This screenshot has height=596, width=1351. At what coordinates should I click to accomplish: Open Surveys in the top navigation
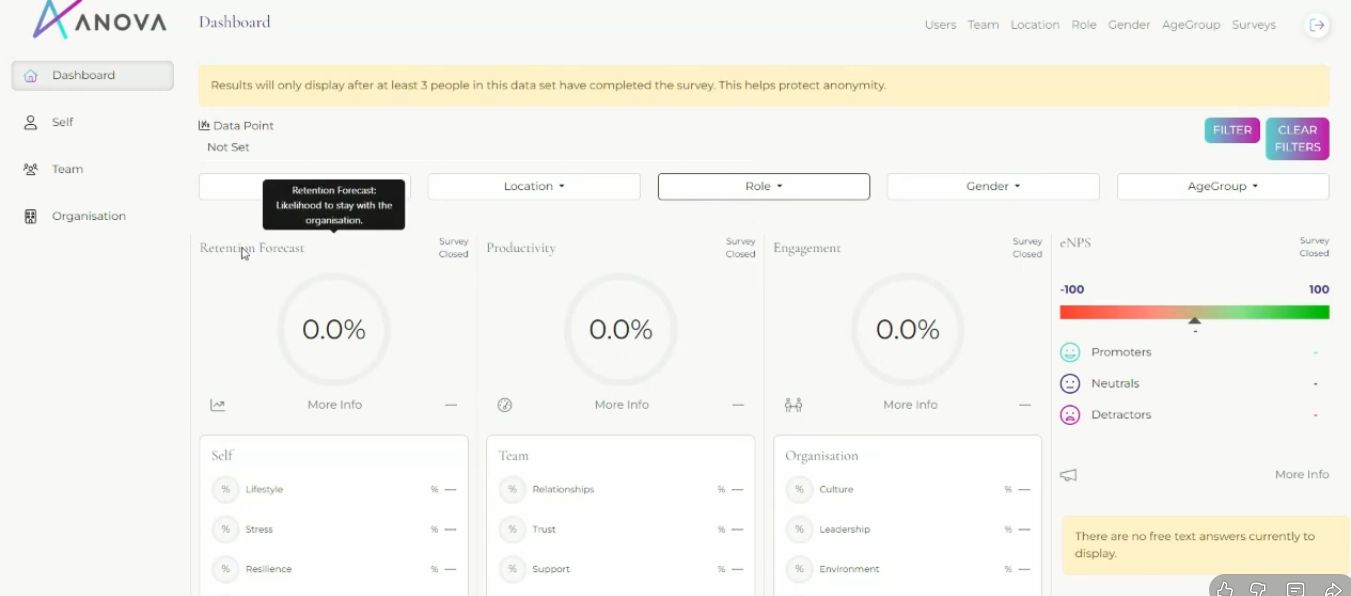click(x=1254, y=25)
